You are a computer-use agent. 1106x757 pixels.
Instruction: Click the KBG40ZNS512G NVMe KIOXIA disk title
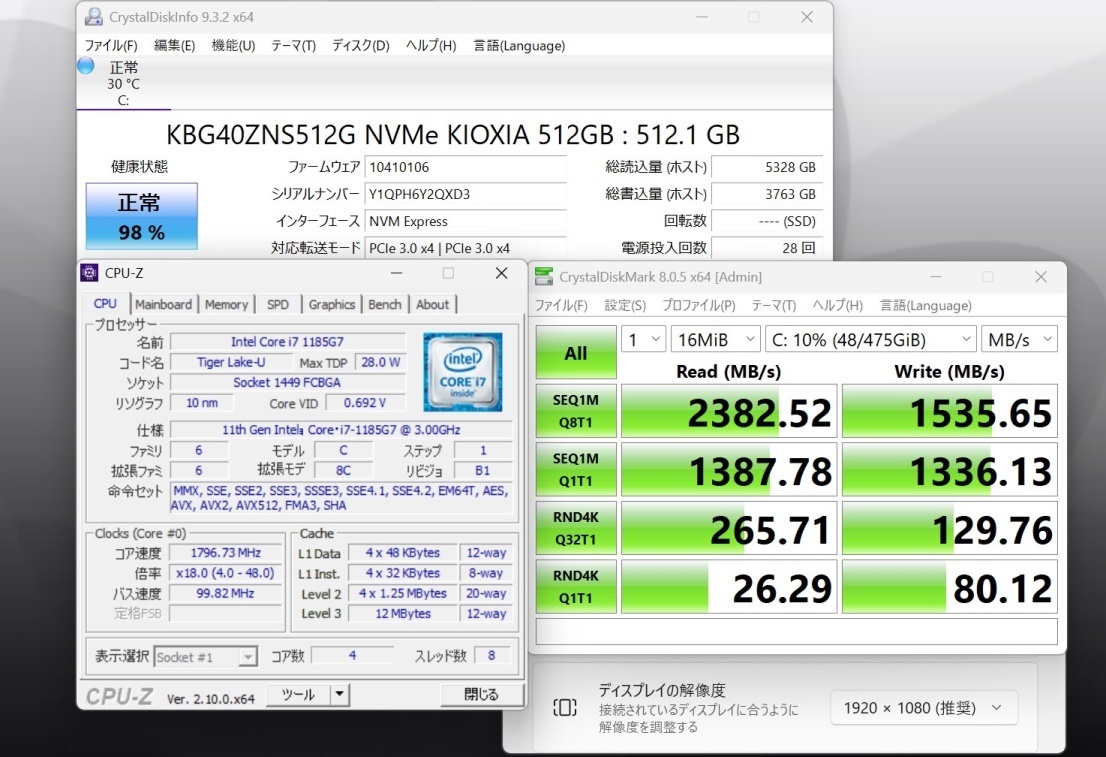click(454, 134)
